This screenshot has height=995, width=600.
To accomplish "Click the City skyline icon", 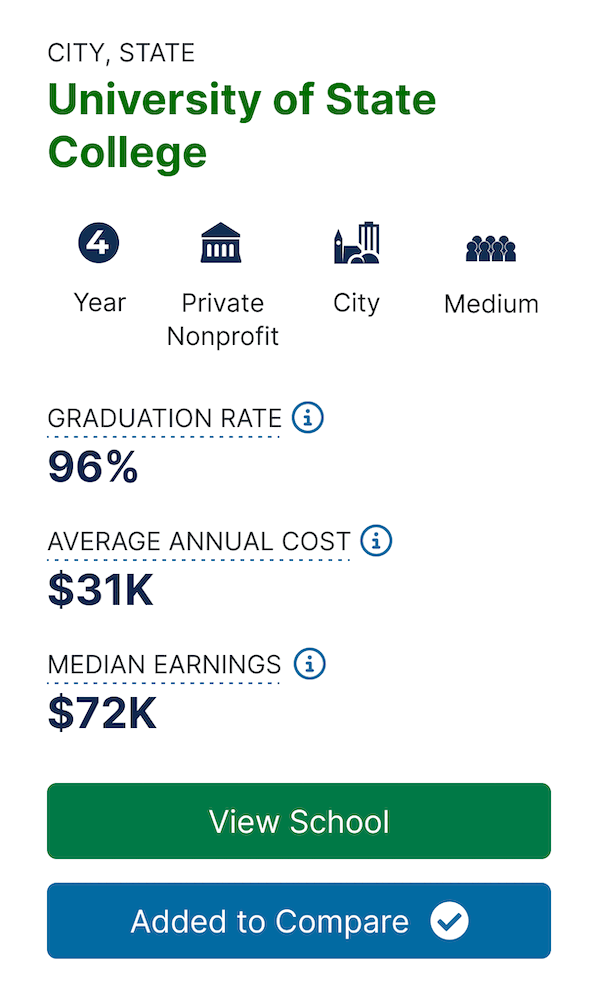I will [356, 242].
